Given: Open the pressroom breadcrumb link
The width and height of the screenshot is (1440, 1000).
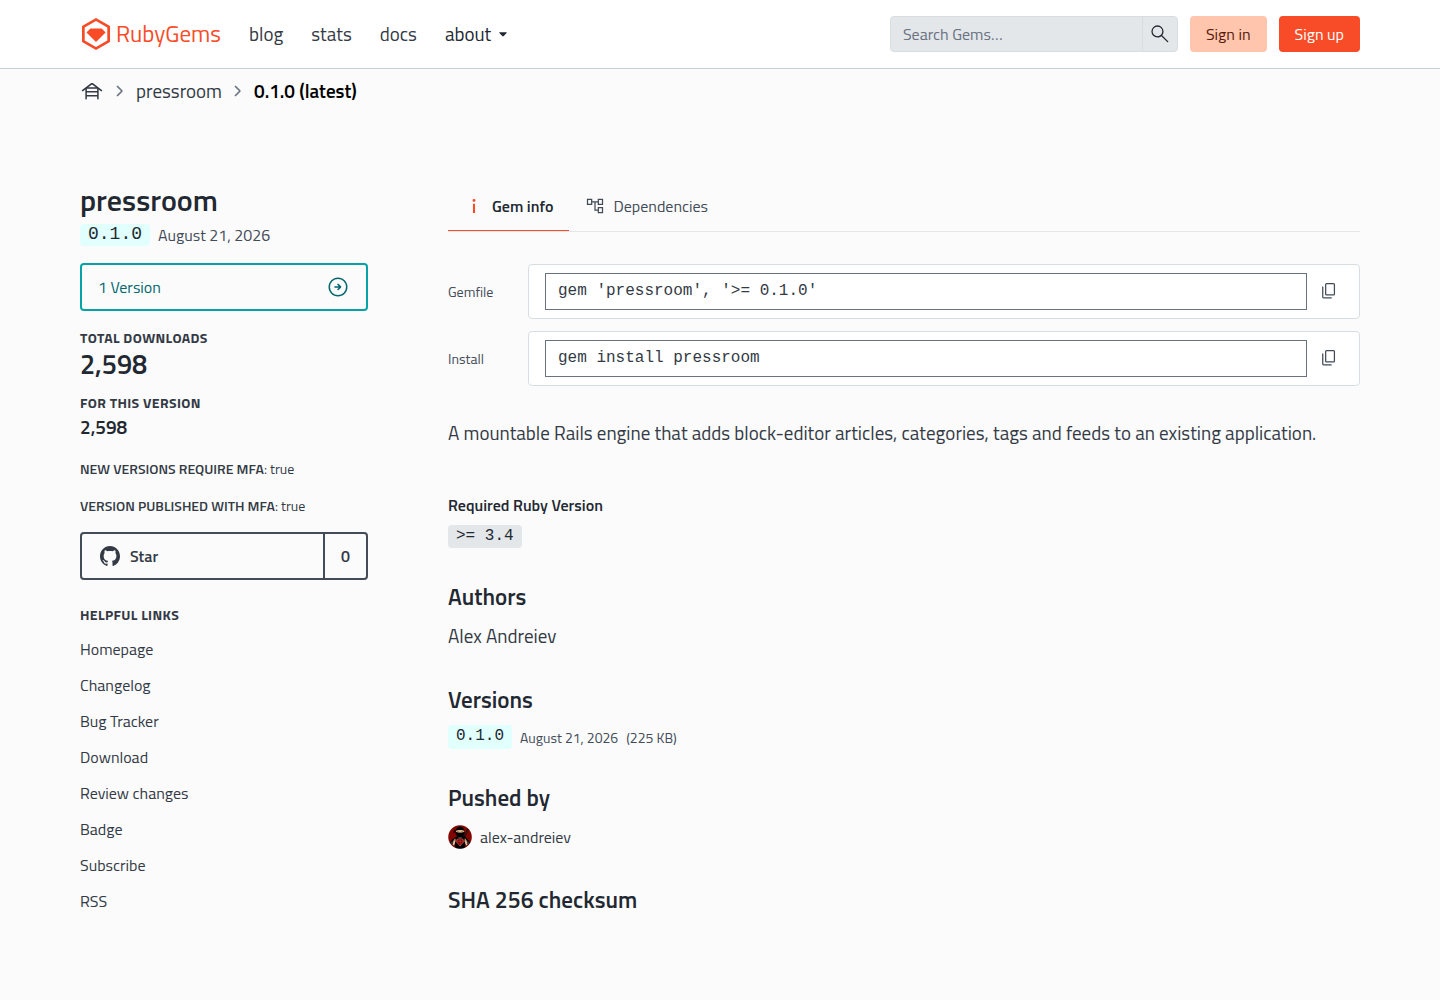Looking at the screenshot, I should [179, 92].
